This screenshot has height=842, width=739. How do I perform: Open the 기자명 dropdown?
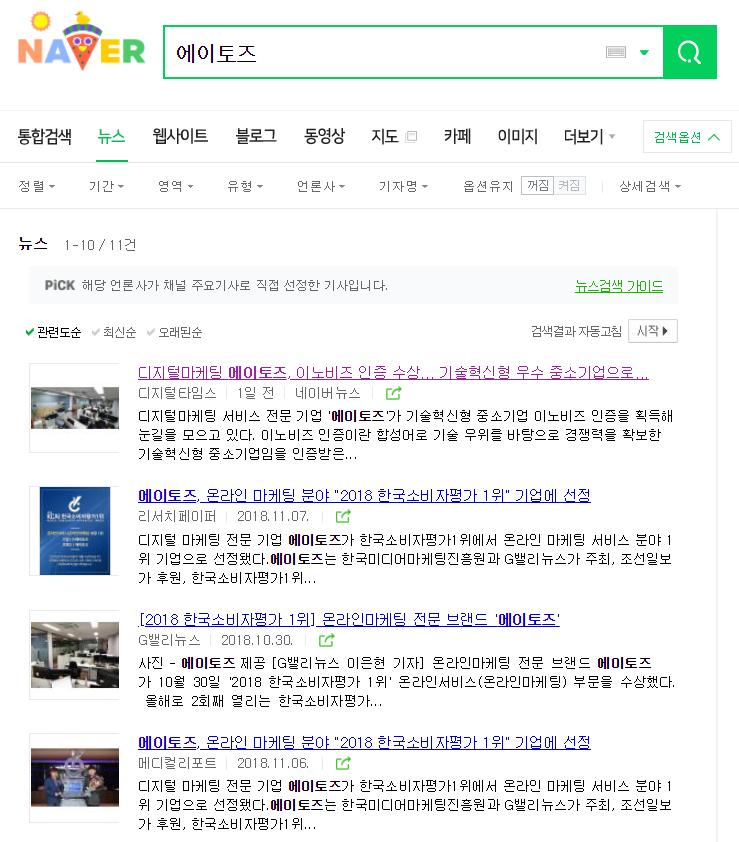(x=403, y=186)
